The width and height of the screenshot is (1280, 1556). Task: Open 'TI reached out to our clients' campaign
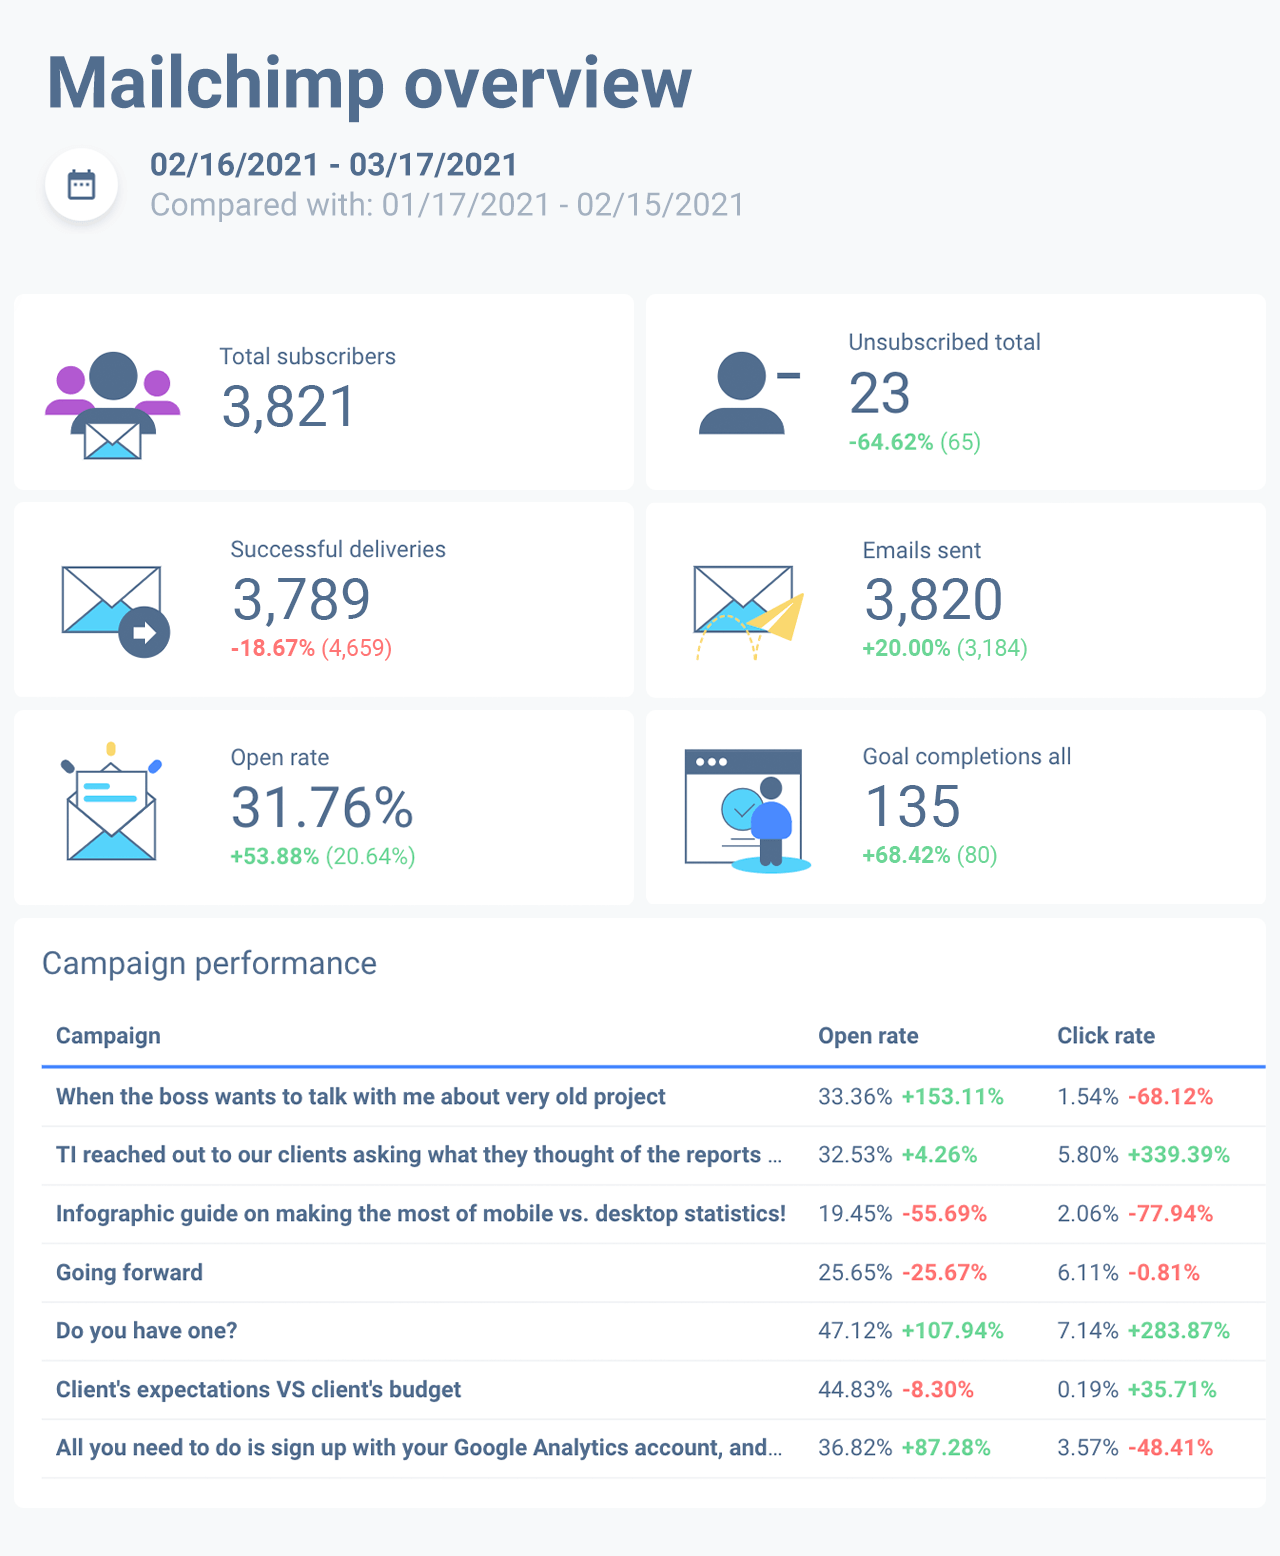tap(419, 1155)
